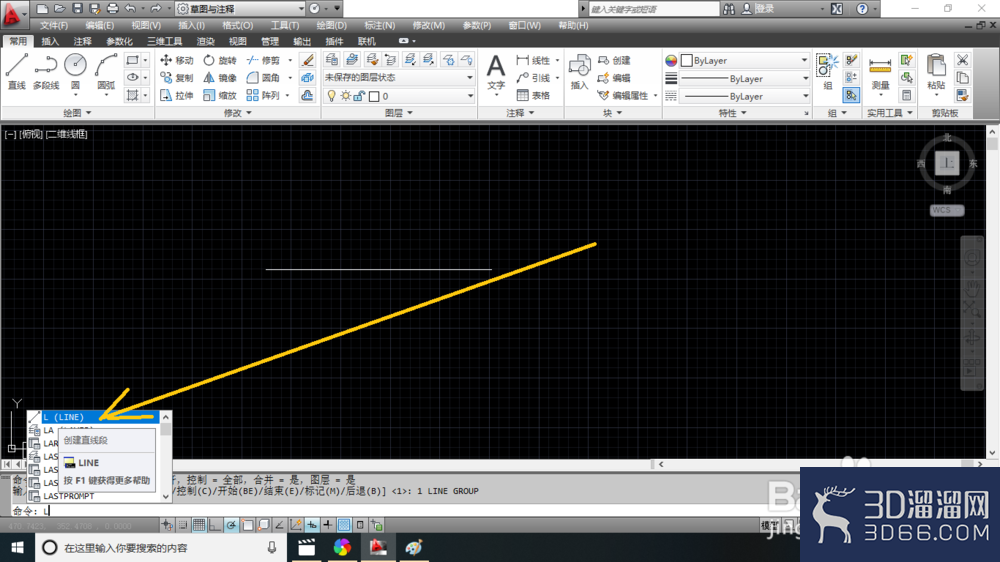Image resolution: width=1000 pixels, height=562 pixels.
Task: Toggle the layer on/off lightbulb
Action: pos(331,96)
